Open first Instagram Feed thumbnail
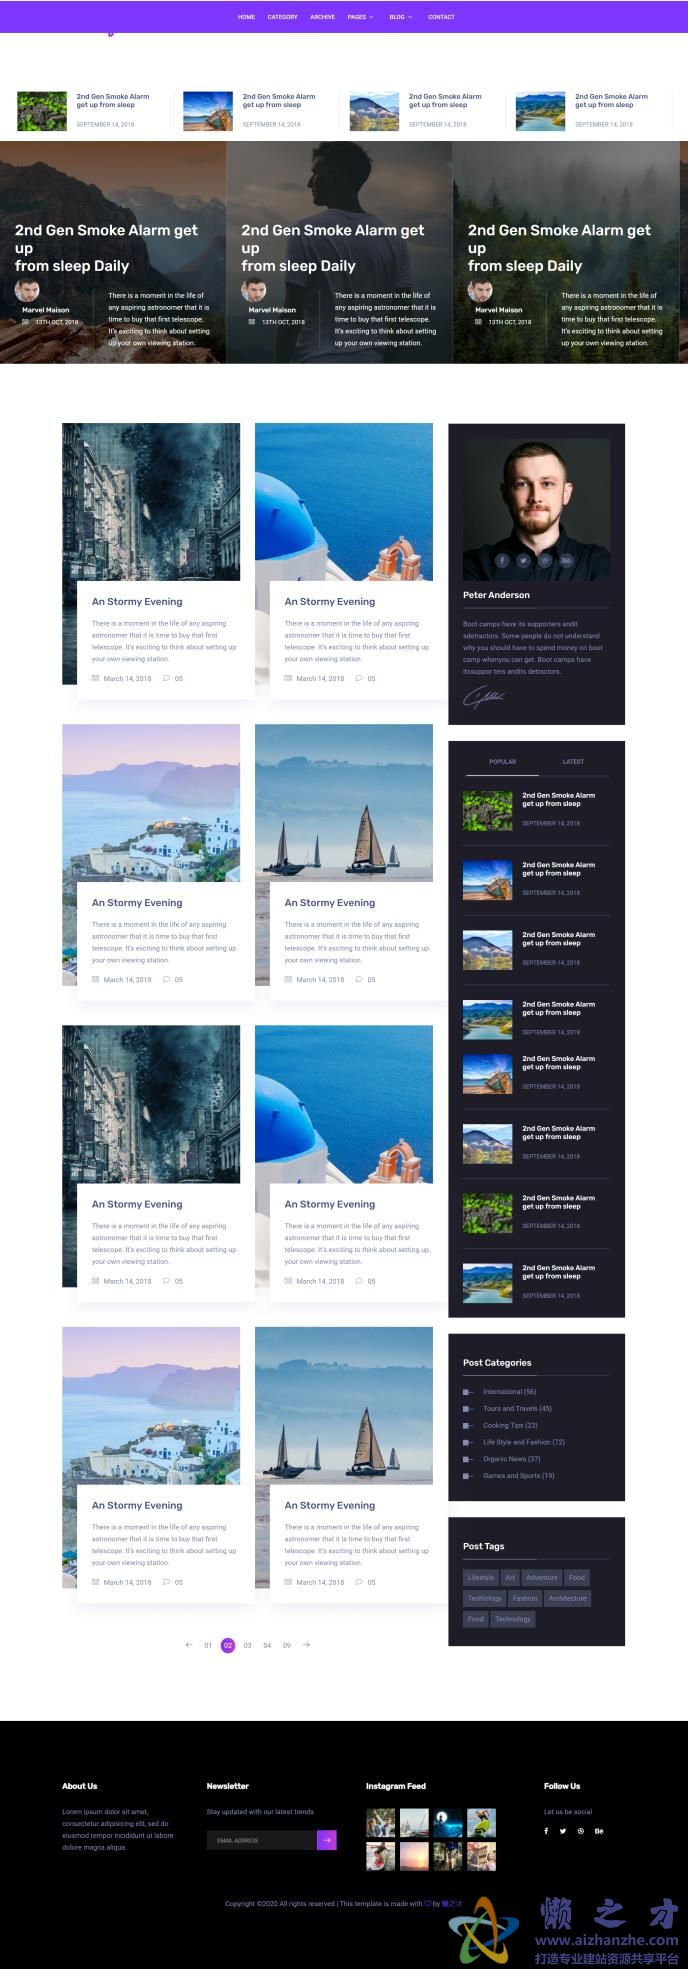 380,1822
